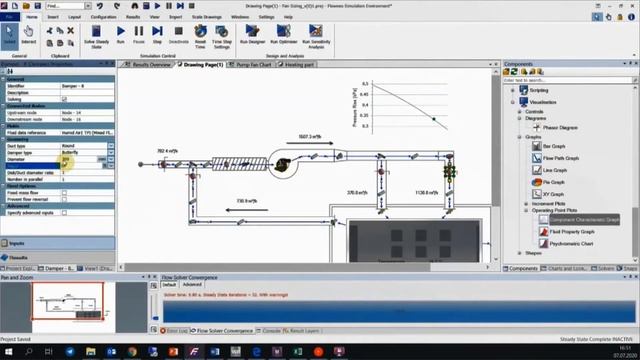
Task: Open Time Step Settings
Action: coord(222,31)
